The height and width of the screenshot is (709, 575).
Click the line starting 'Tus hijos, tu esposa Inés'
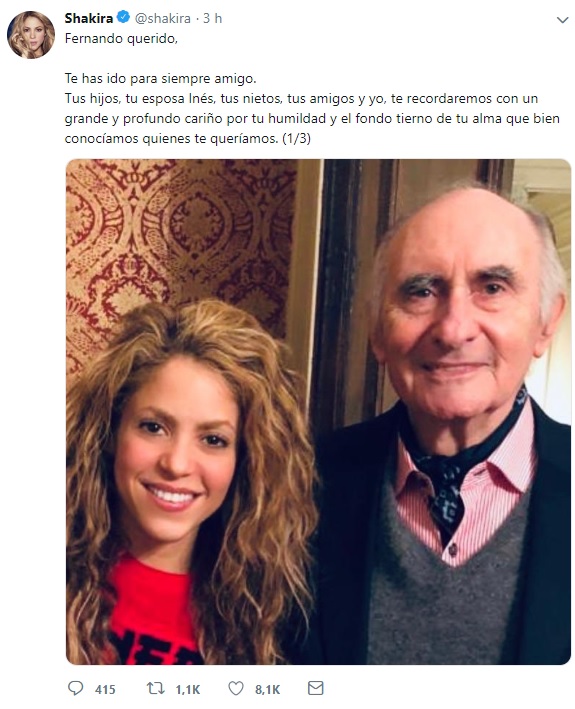coord(301,99)
